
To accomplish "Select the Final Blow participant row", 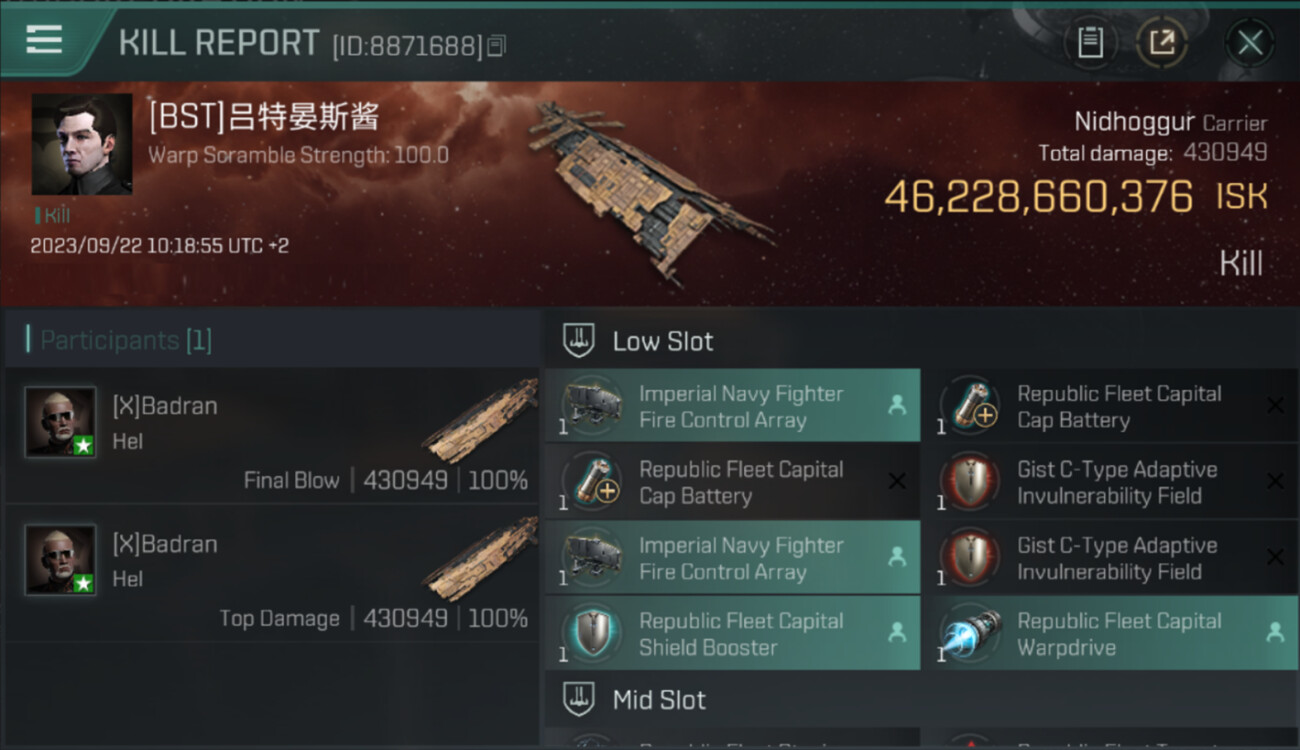I will pos(272,435).
